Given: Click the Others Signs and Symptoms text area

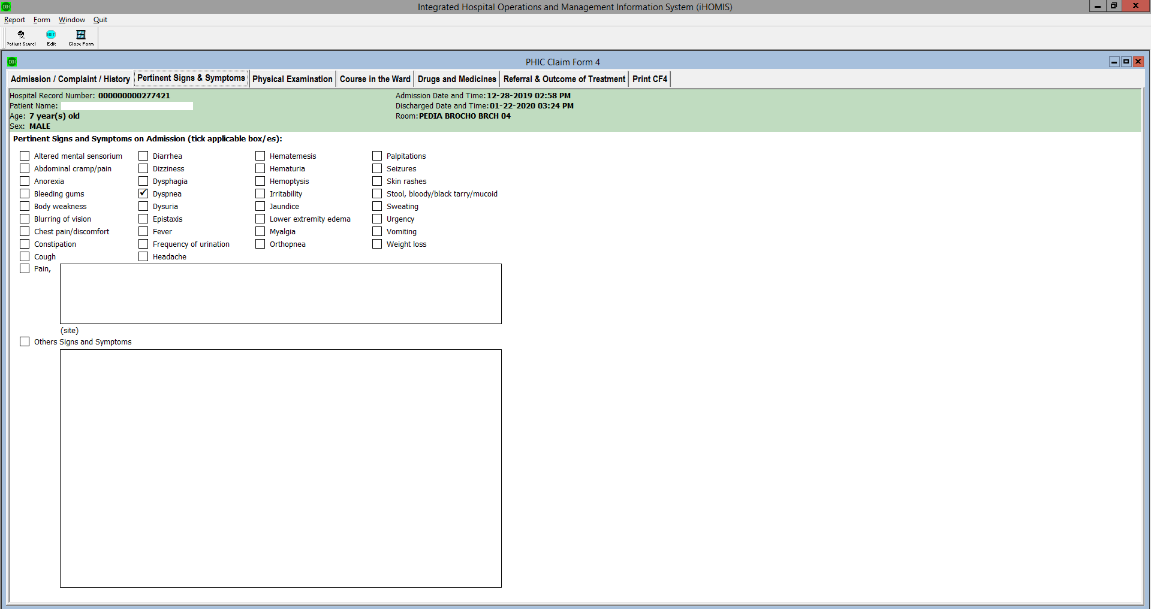Looking at the screenshot, I should [280, 468].
